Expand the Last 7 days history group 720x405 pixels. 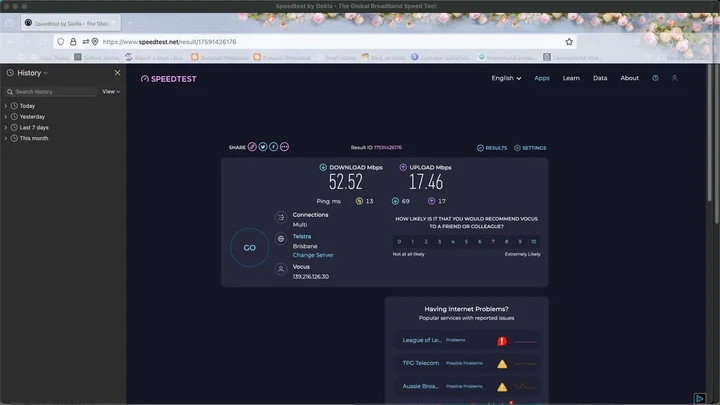(33, 127)
